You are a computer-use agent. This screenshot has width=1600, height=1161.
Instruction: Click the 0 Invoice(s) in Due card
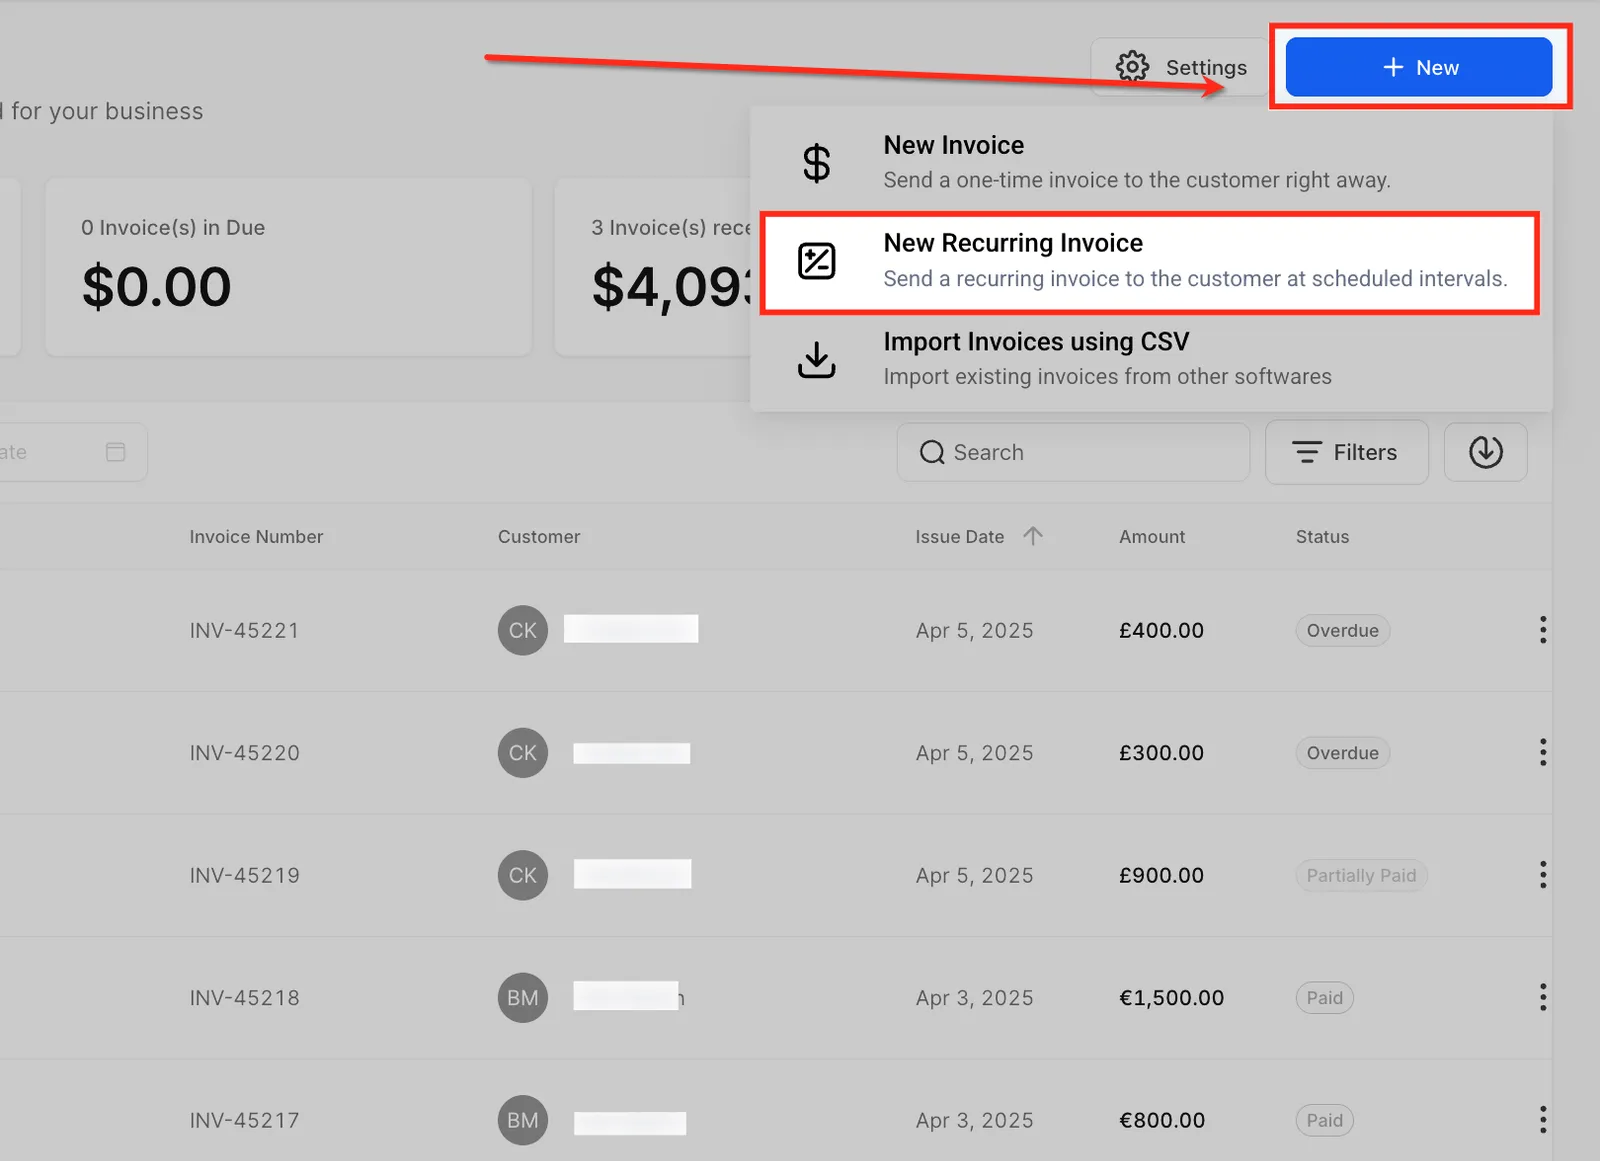288,267
